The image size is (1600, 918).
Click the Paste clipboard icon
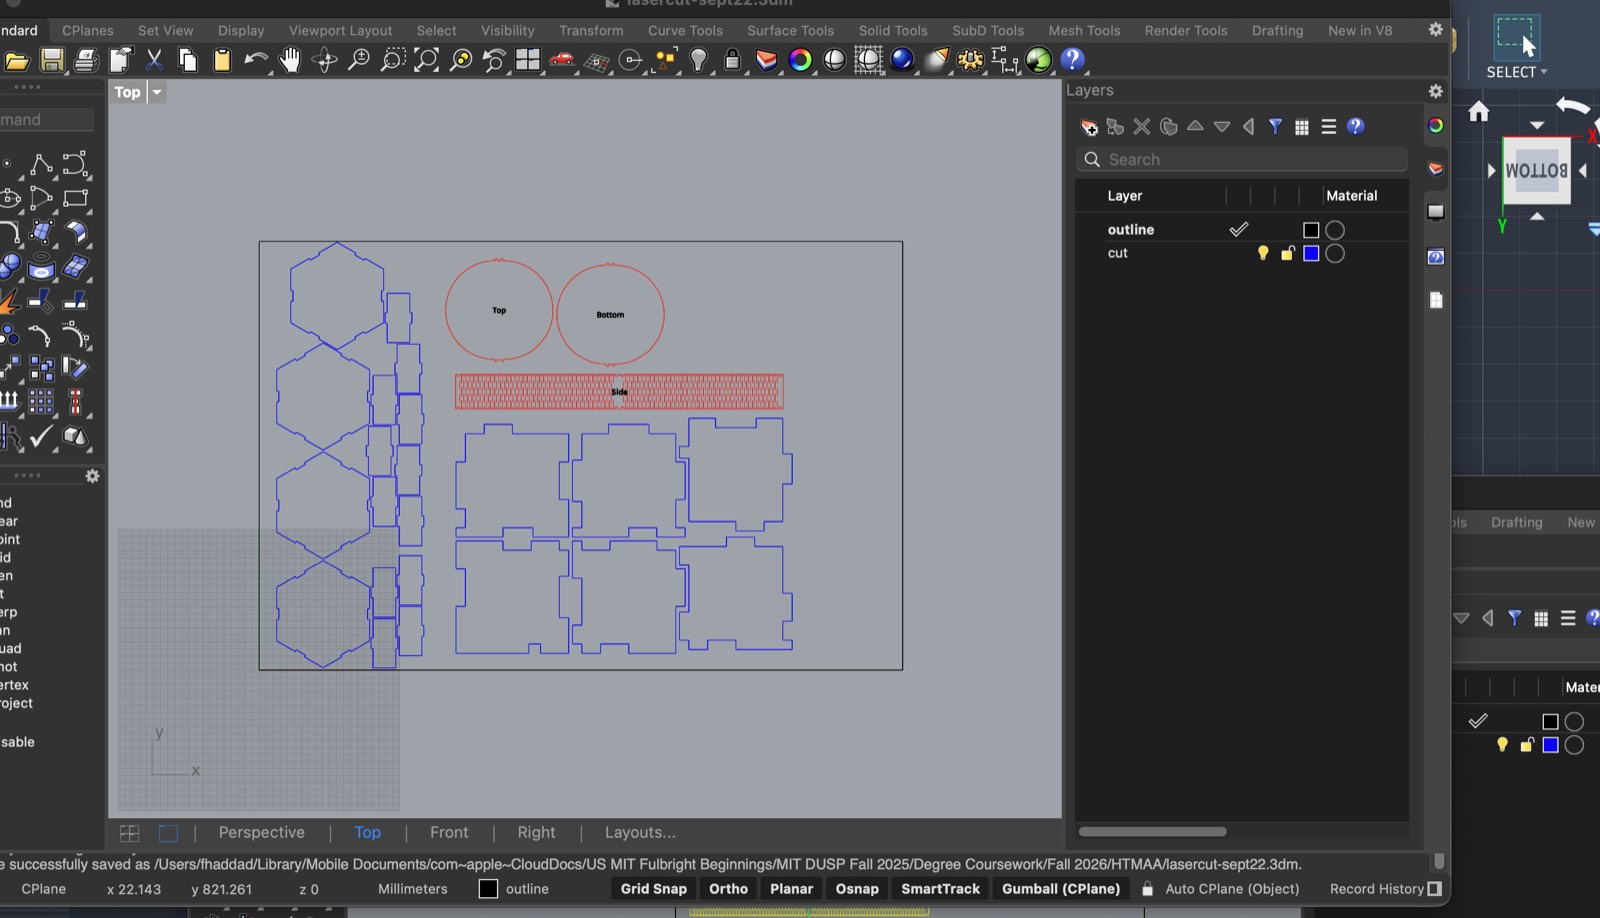pos(222,61)
